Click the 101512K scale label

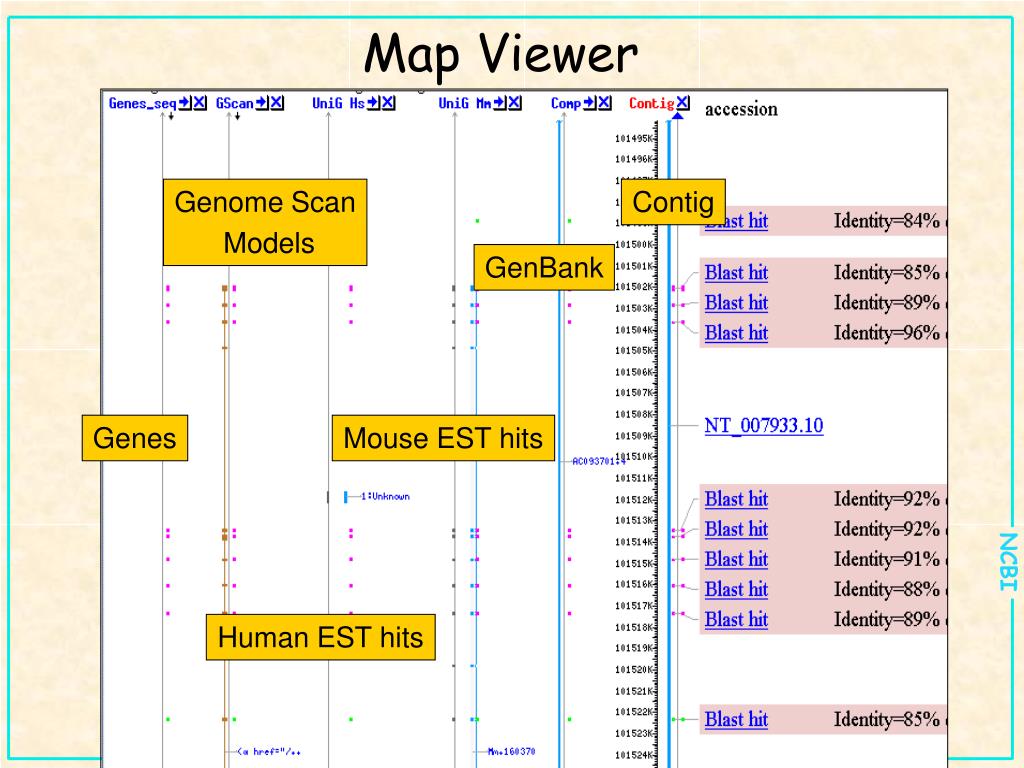click(634, 500)
